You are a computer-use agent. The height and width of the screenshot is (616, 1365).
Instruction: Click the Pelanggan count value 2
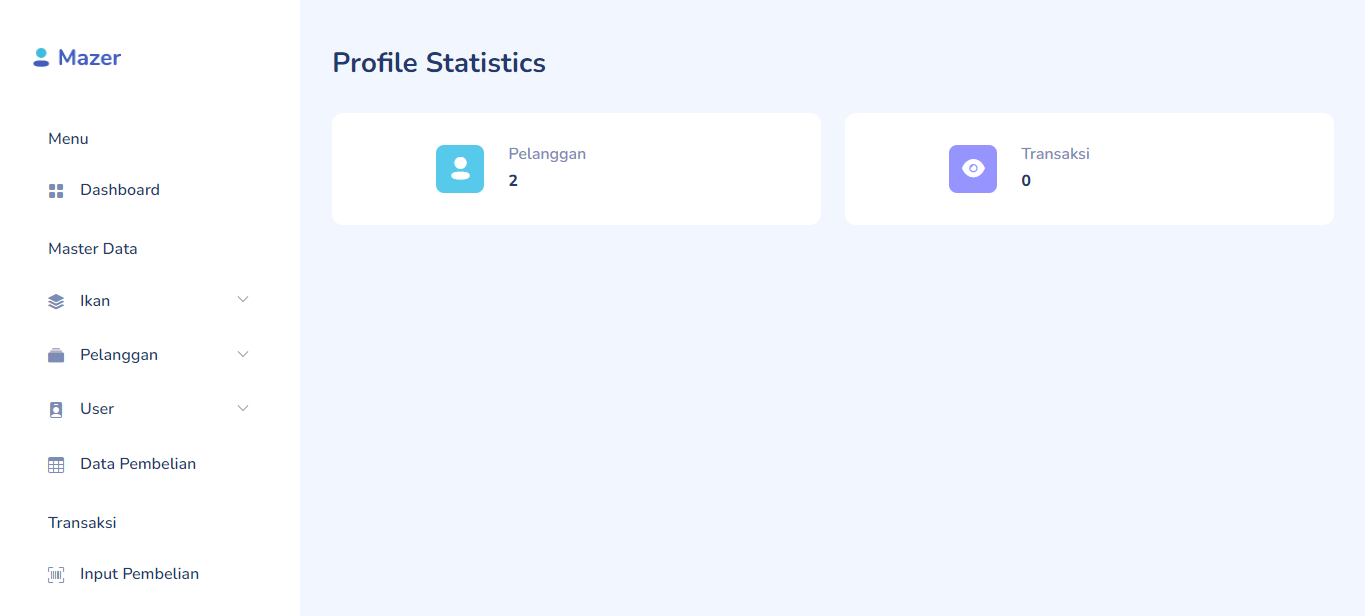pyautogui.click(x=513, y=181)
